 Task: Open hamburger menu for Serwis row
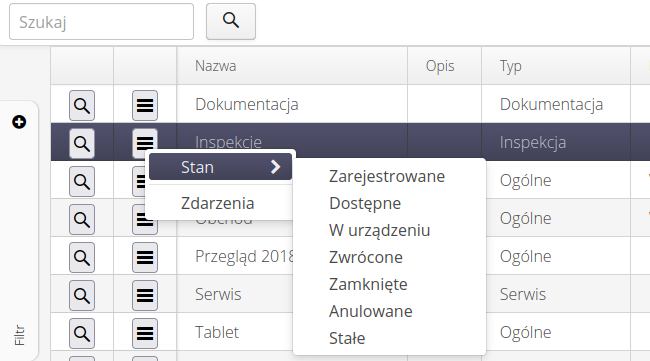tap(145, 296)
